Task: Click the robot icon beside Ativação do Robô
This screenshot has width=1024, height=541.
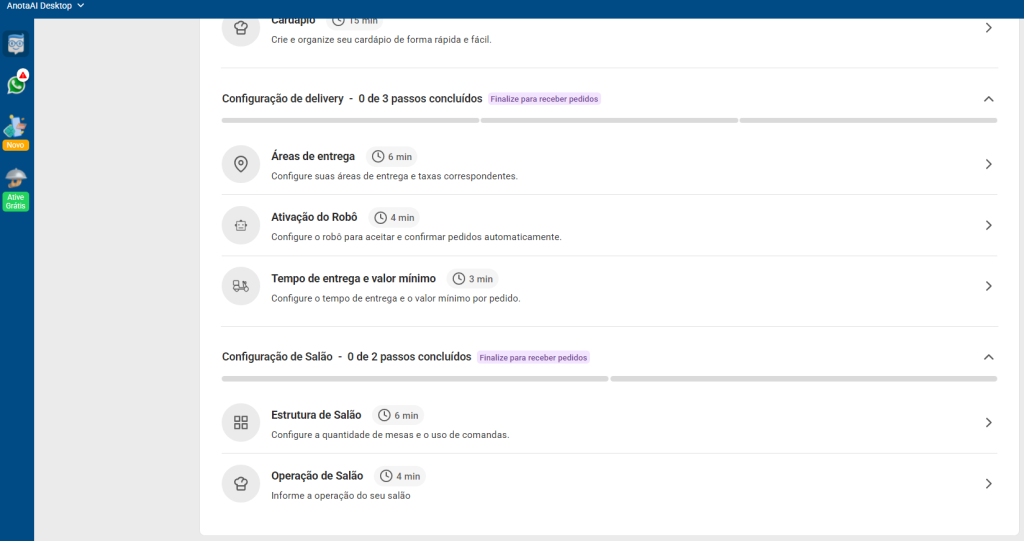Action: point(240,225)
